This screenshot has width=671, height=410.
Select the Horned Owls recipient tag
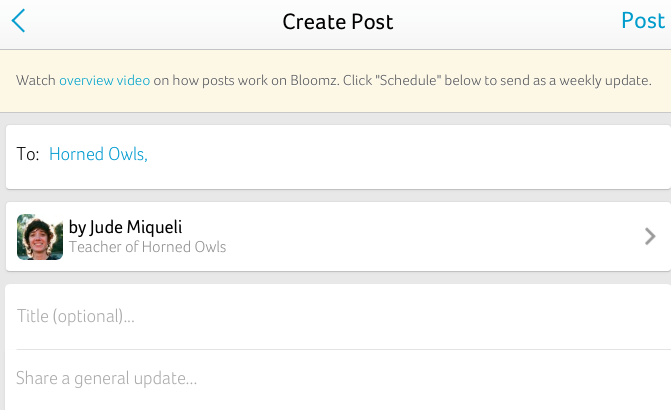[x=98, y=154]
